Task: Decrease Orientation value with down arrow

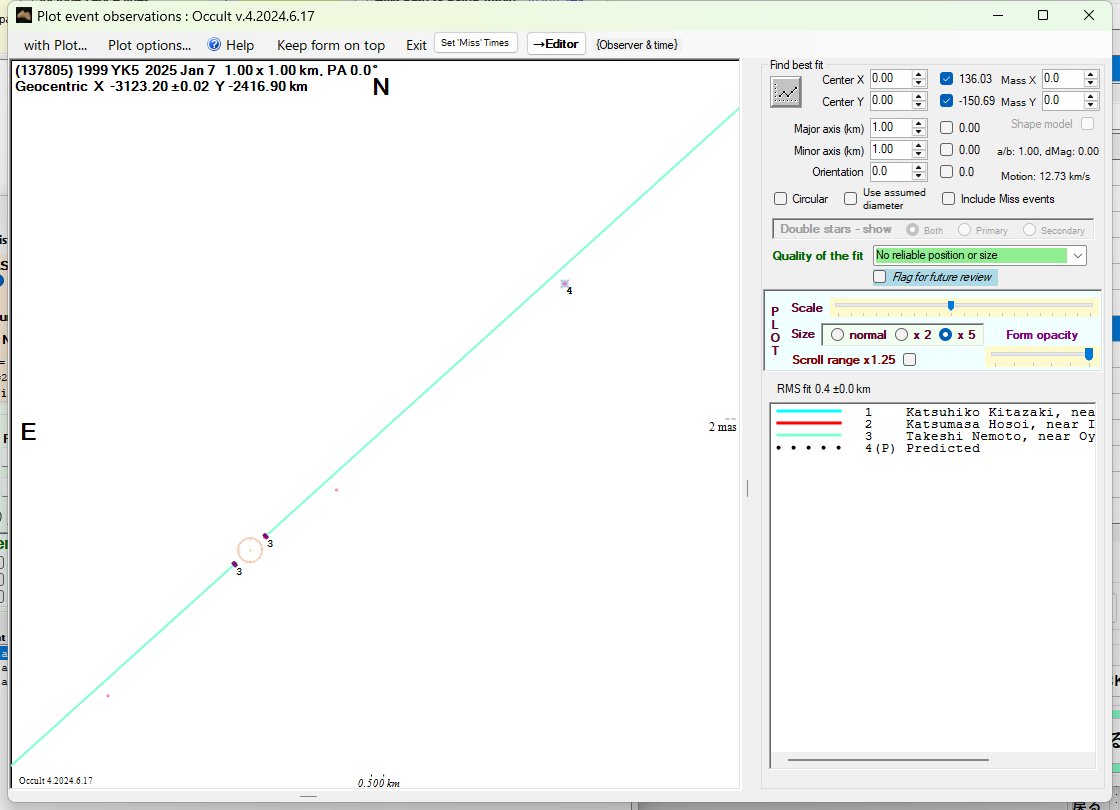Action: [919, 176]
